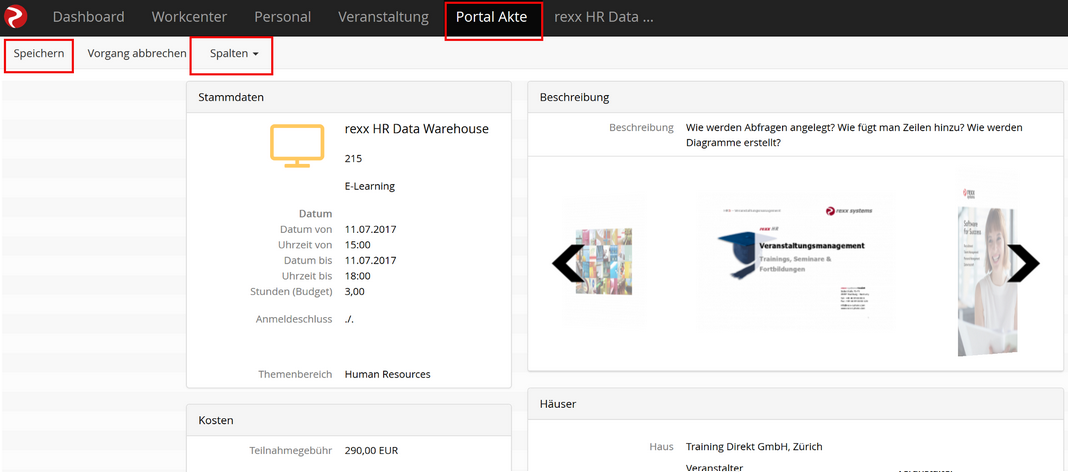
Task: Show next image with right arrow
Action: [x=1023, y=263]
